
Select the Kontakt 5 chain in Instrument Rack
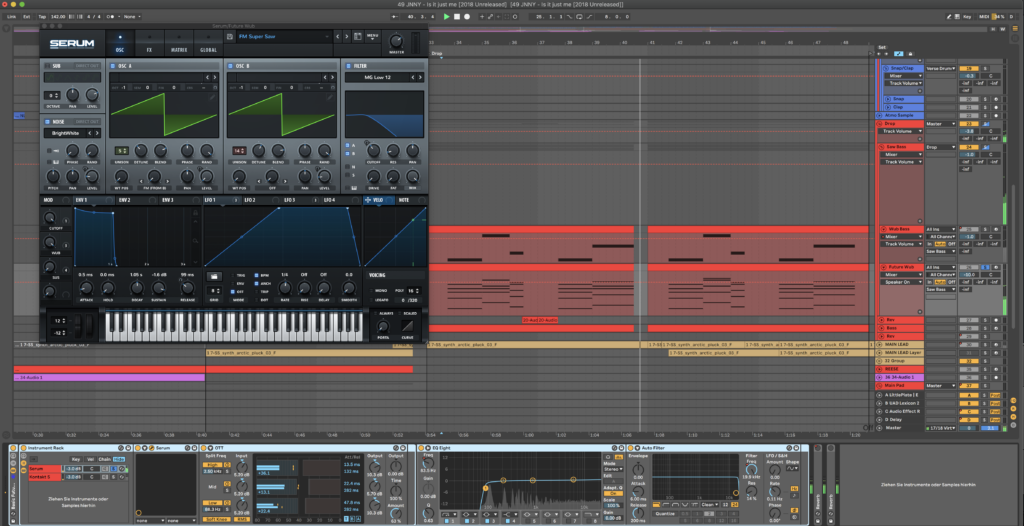(44, 477)
